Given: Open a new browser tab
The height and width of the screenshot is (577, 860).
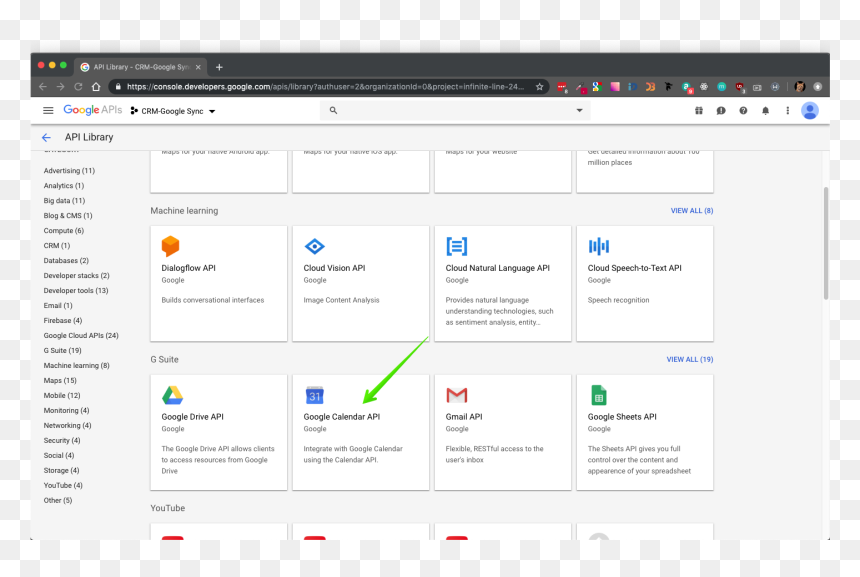Looking at the screenshot, I should (x=219, y=67).
